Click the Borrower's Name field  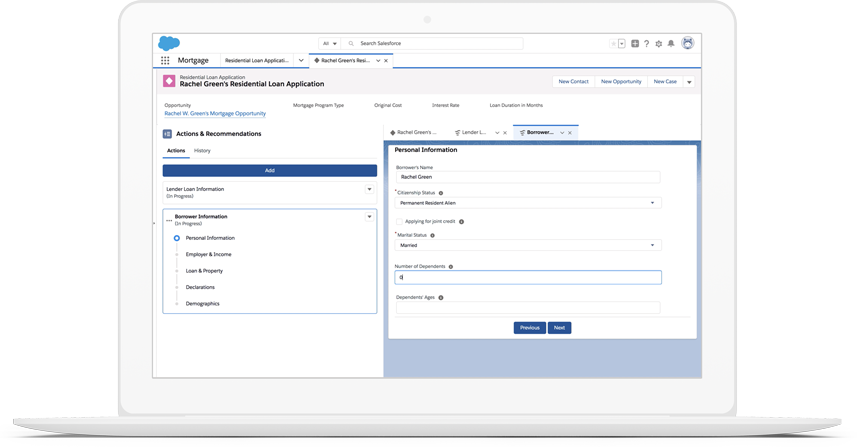(528, 177)
